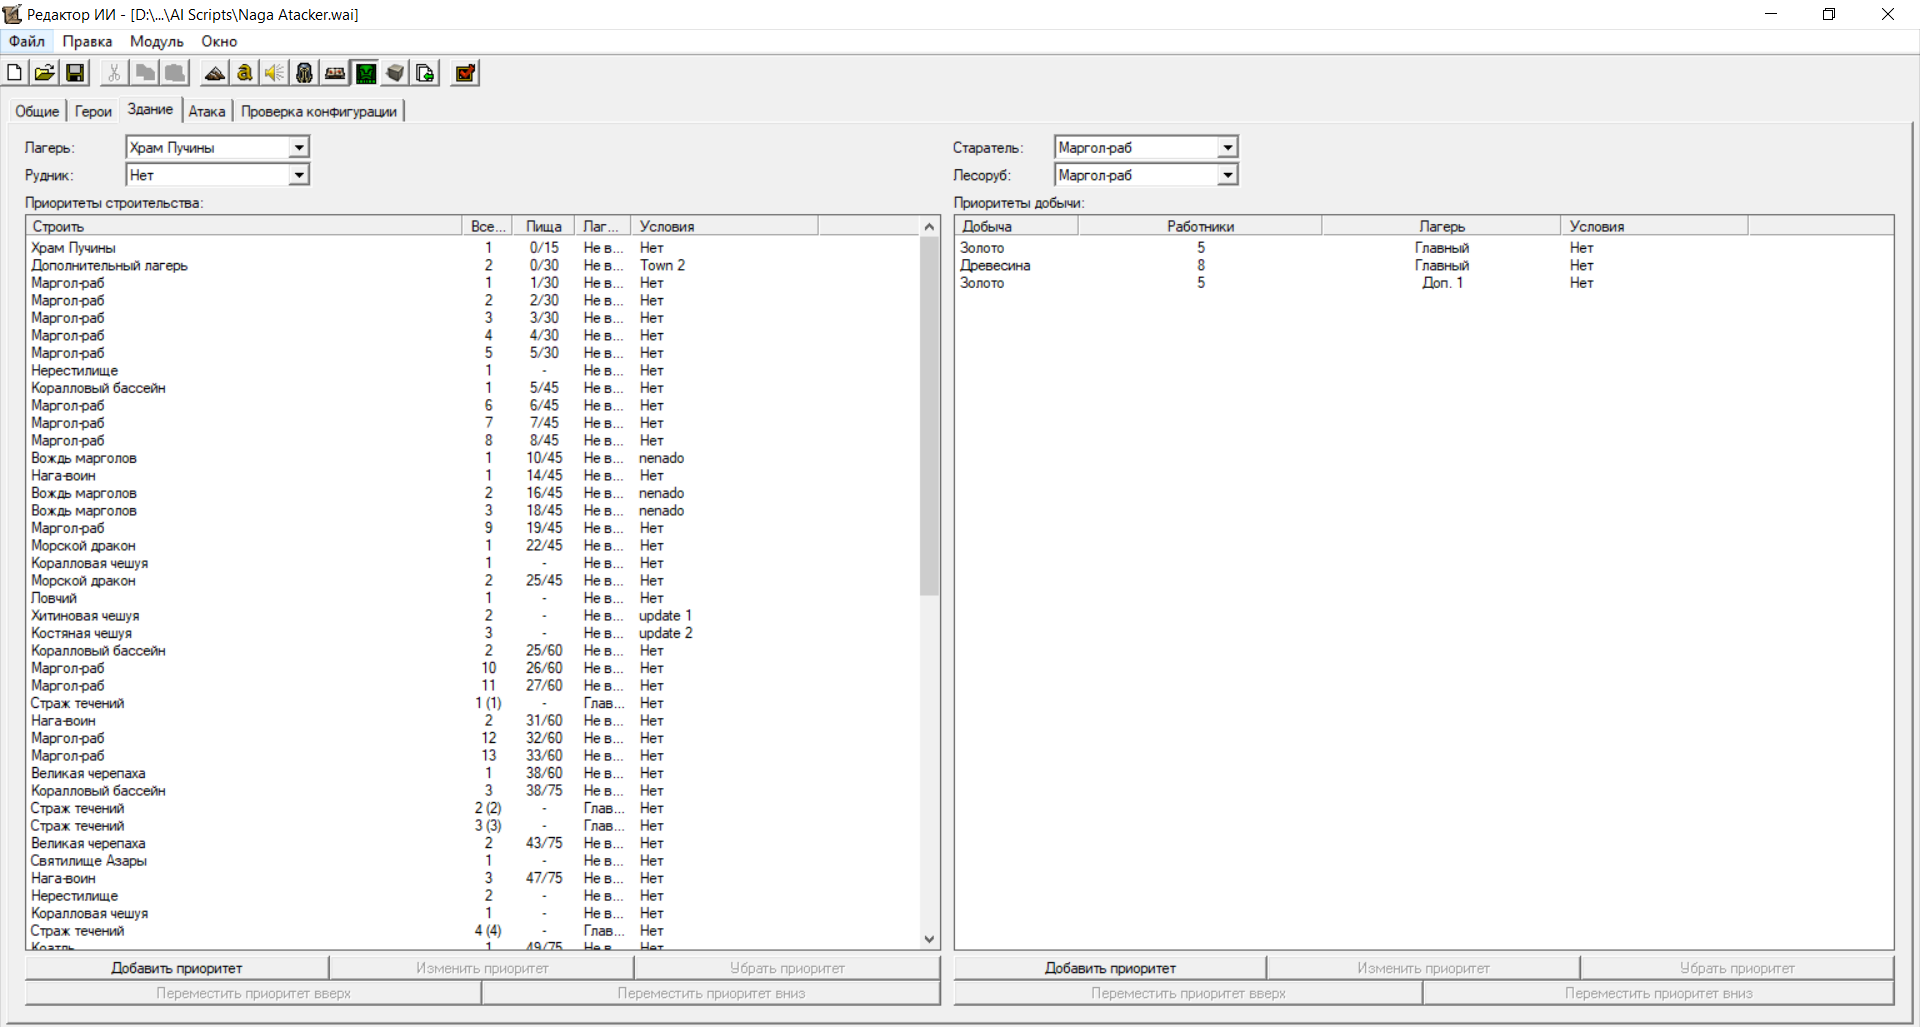Open a file with the folder icon
The height and width of the screenshot is (1027, 1920).
point(45,73)
